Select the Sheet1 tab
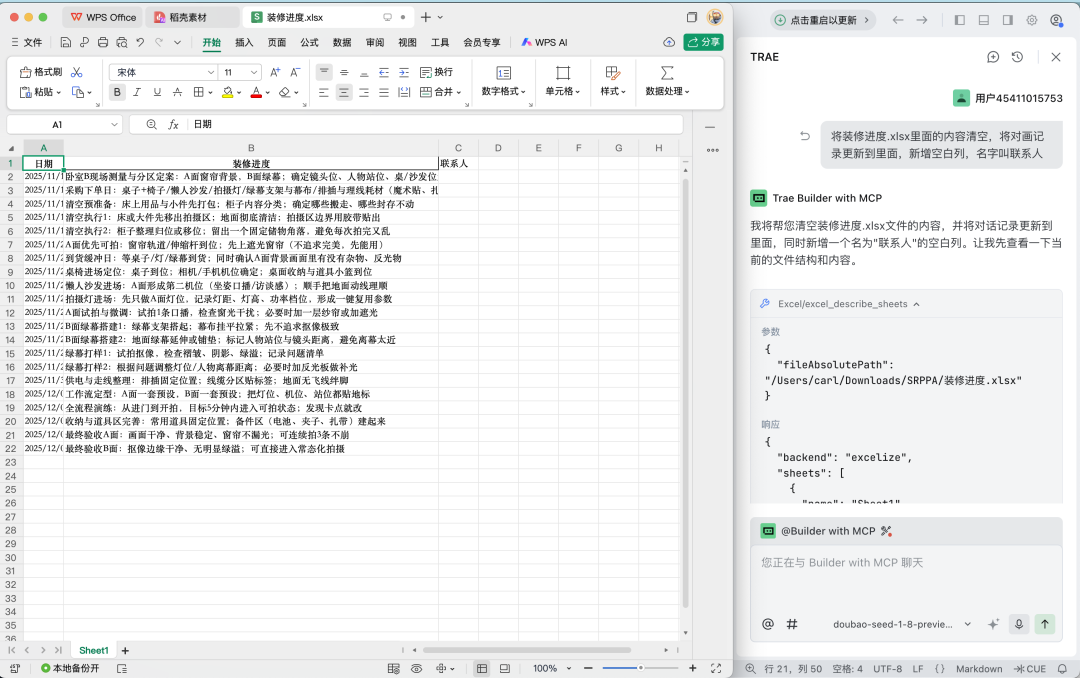Image resolution: width=1080 pixels, height=678 pixels. [92, 650]
